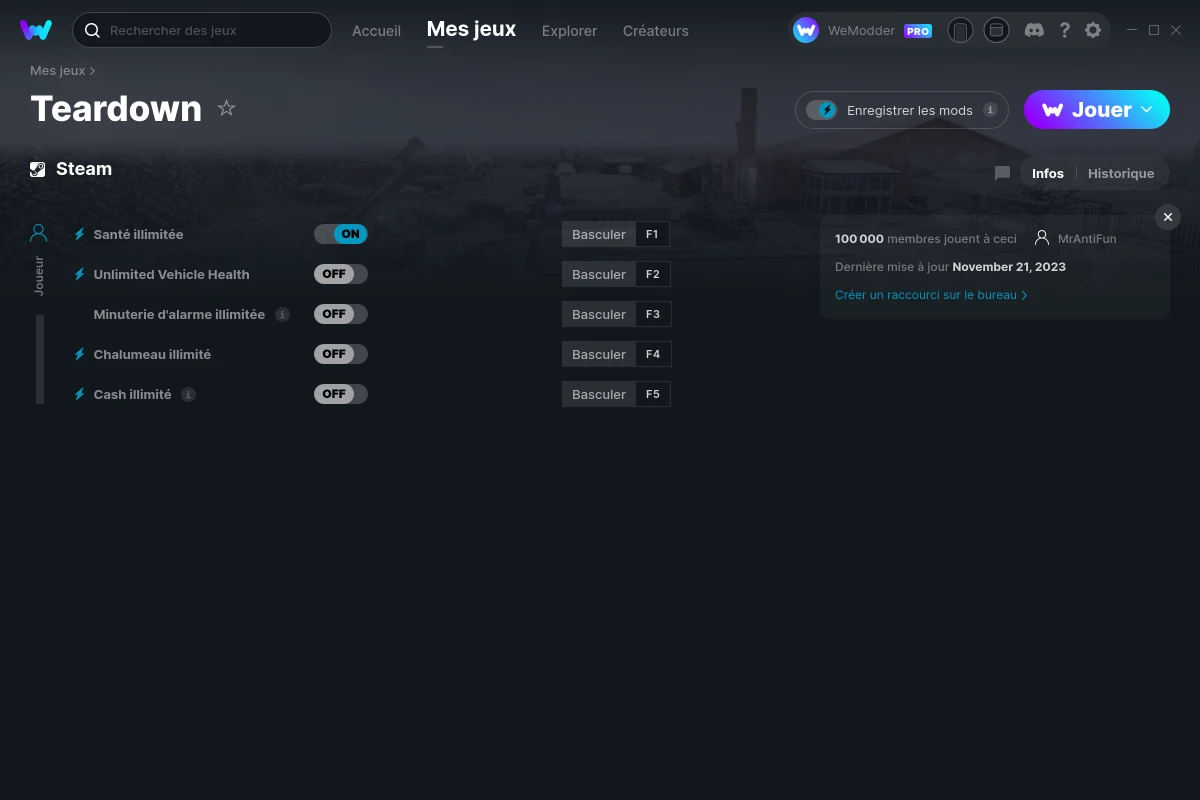The width and height of the screenshot is (1200, 800).
Task: Click lightning icon beside Santé illimitée
Action: pos(80,234)
